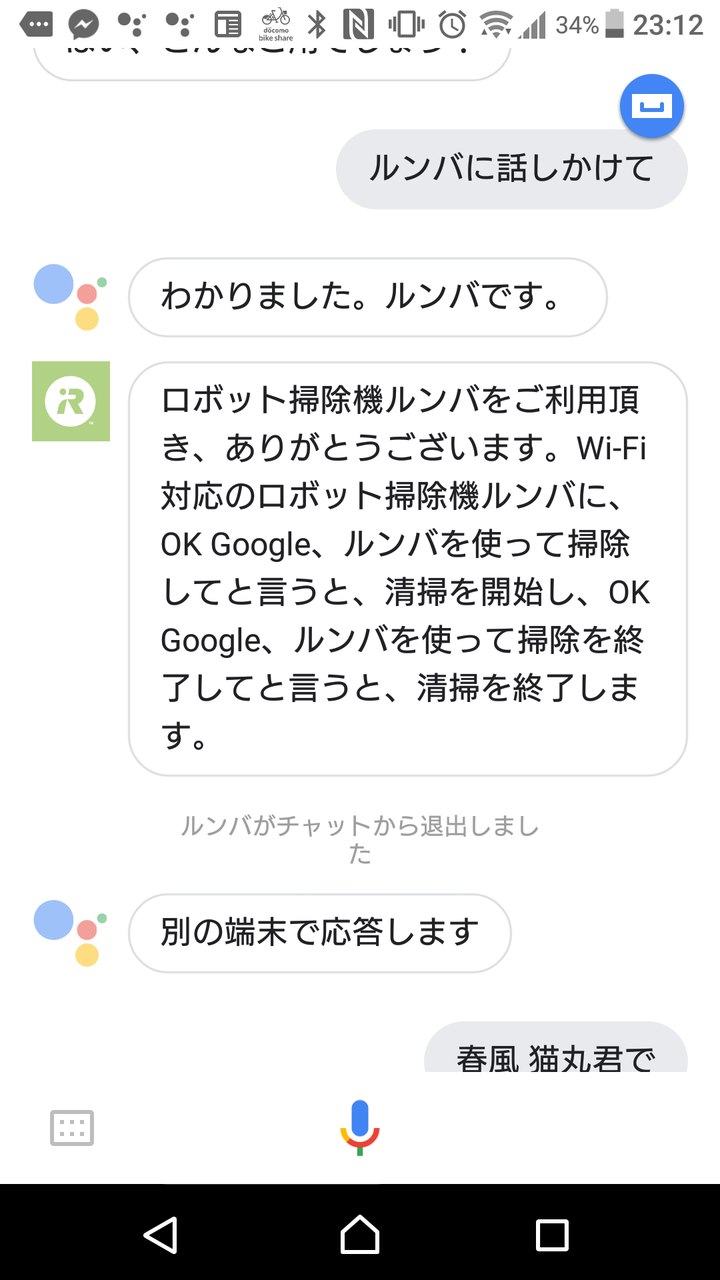
Task: Tap the ルンバに話しかけて message bubble
Action: [x=511, y=168]
